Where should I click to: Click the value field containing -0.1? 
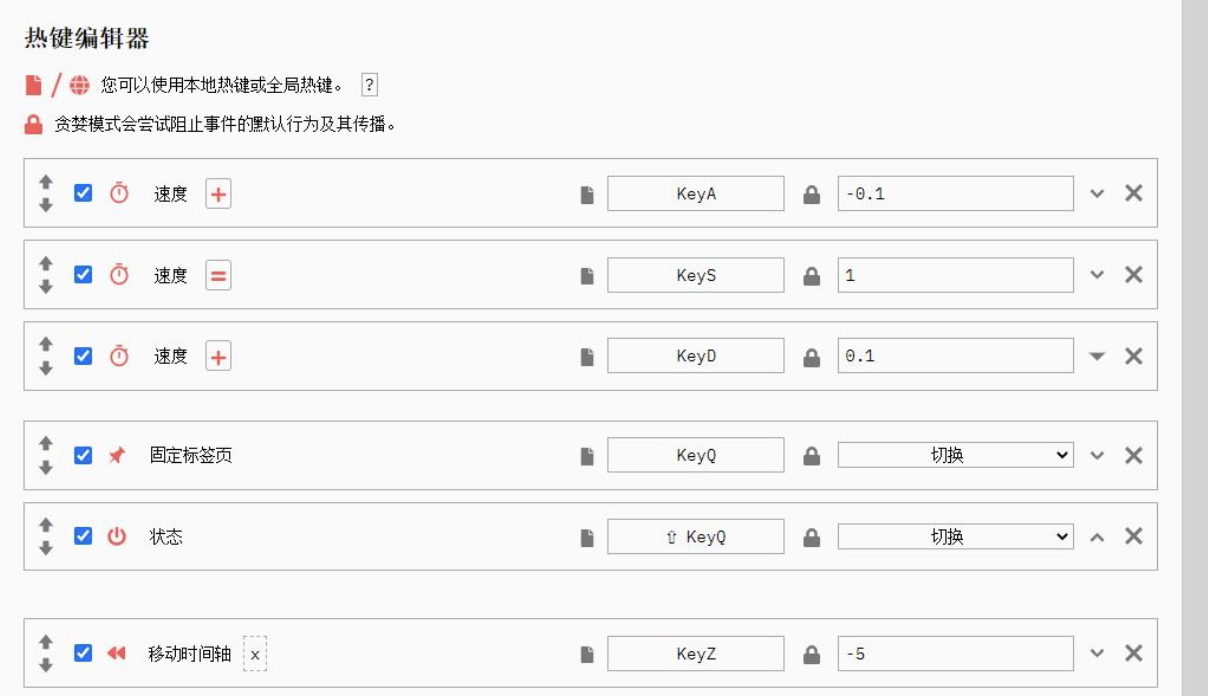point(955,194)
